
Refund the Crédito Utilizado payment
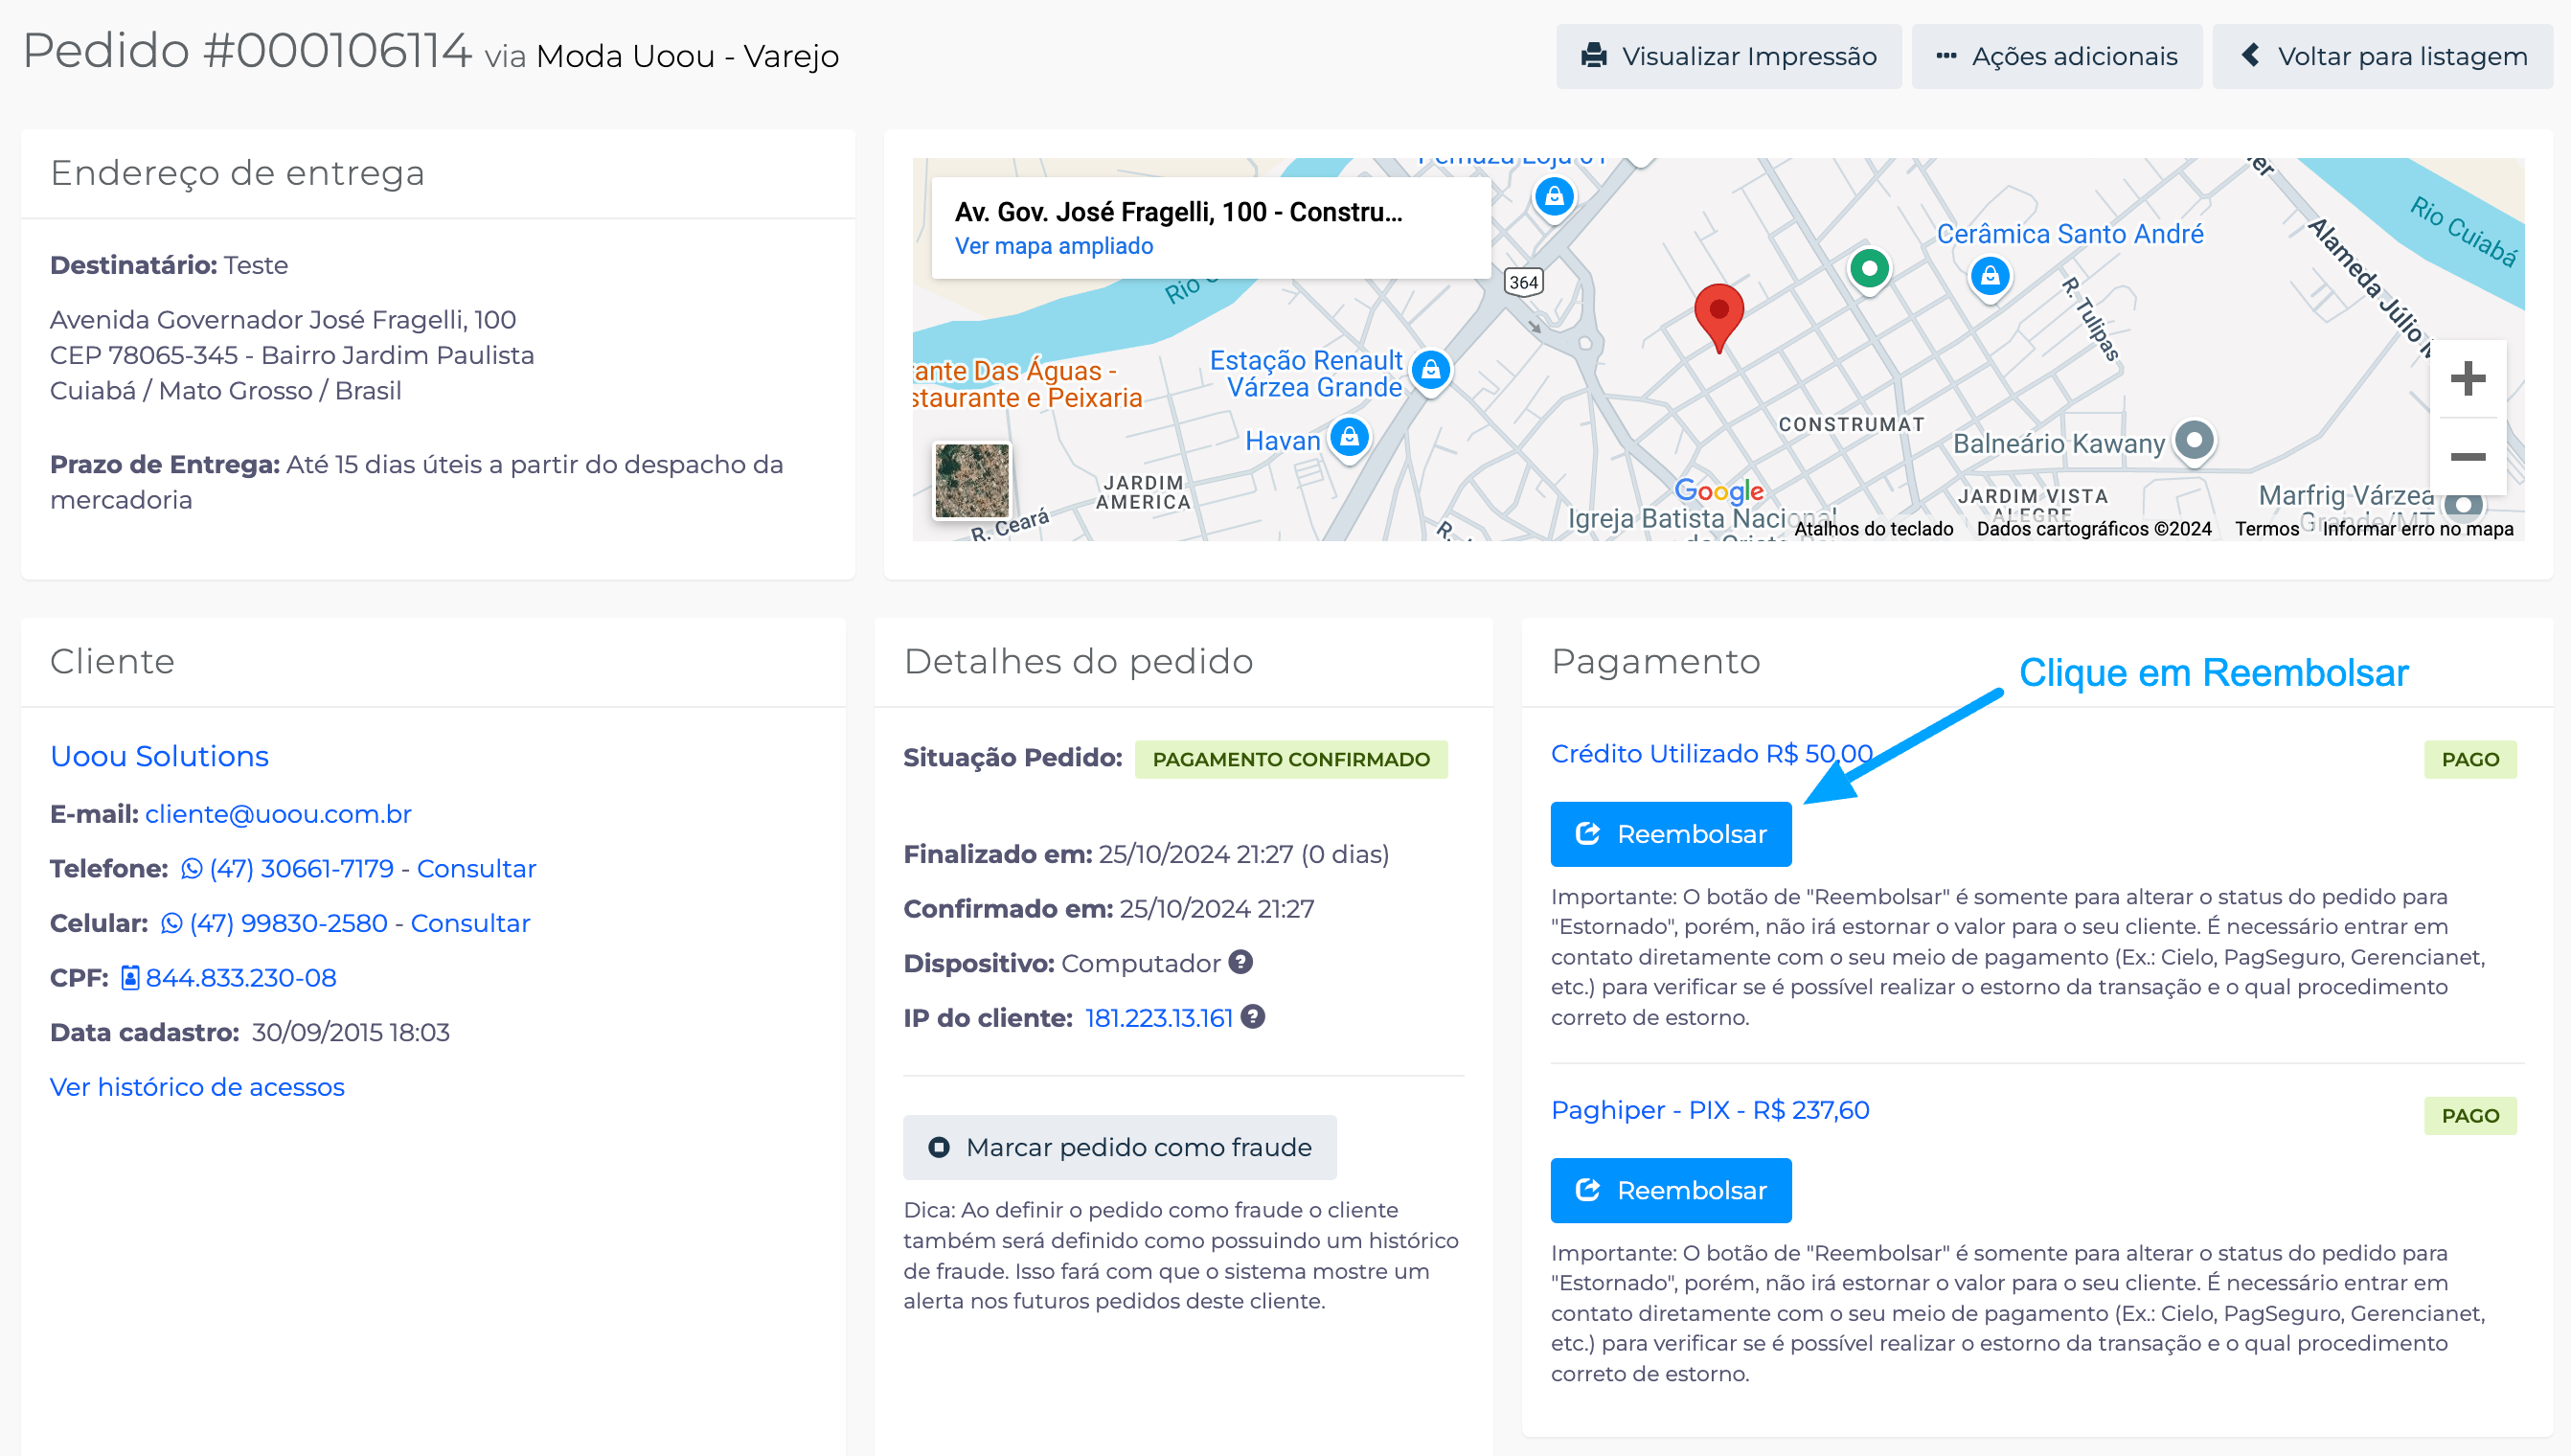(1670, 834)
